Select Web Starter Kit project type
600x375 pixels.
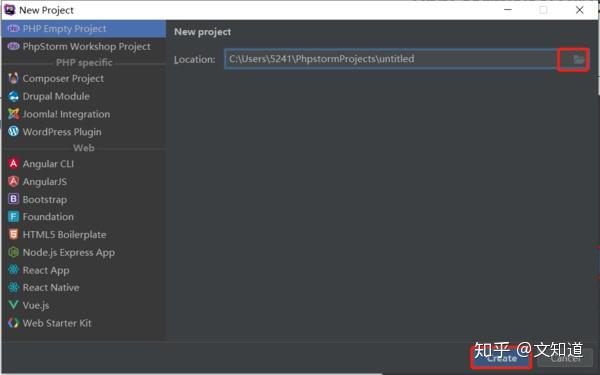[84, 323]
